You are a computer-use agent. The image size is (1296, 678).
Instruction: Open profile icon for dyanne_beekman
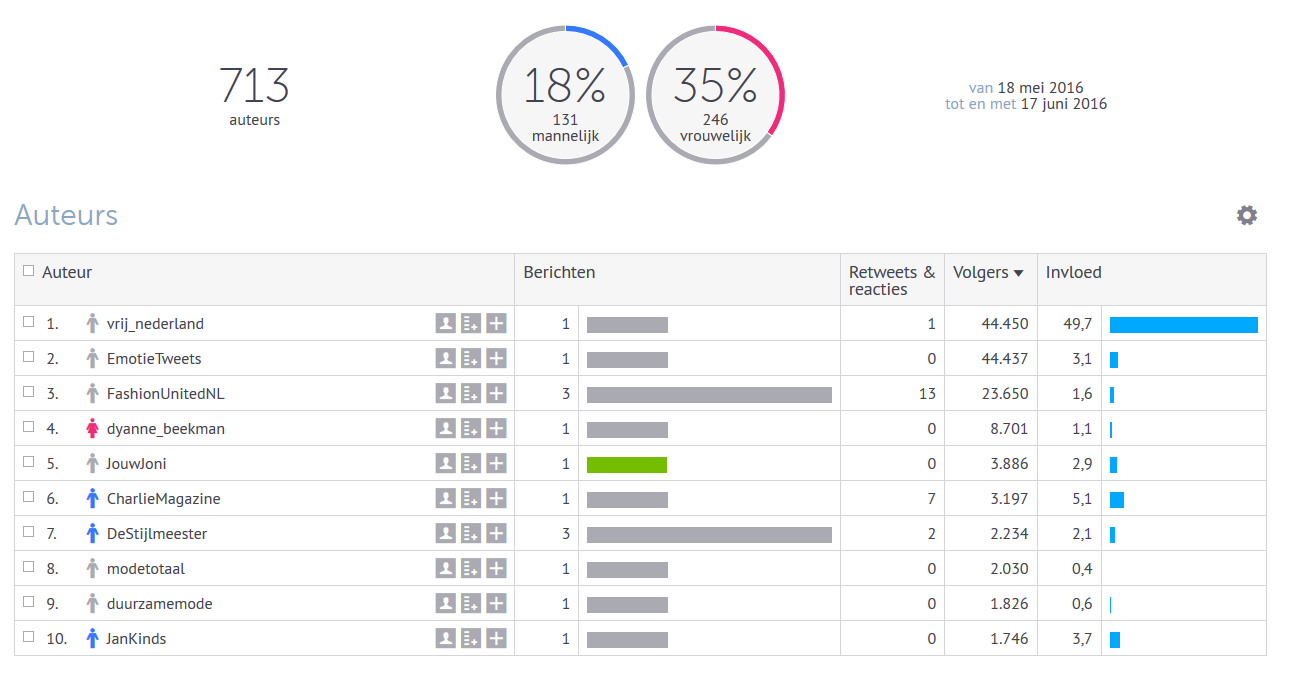click(x=446, y=429)
